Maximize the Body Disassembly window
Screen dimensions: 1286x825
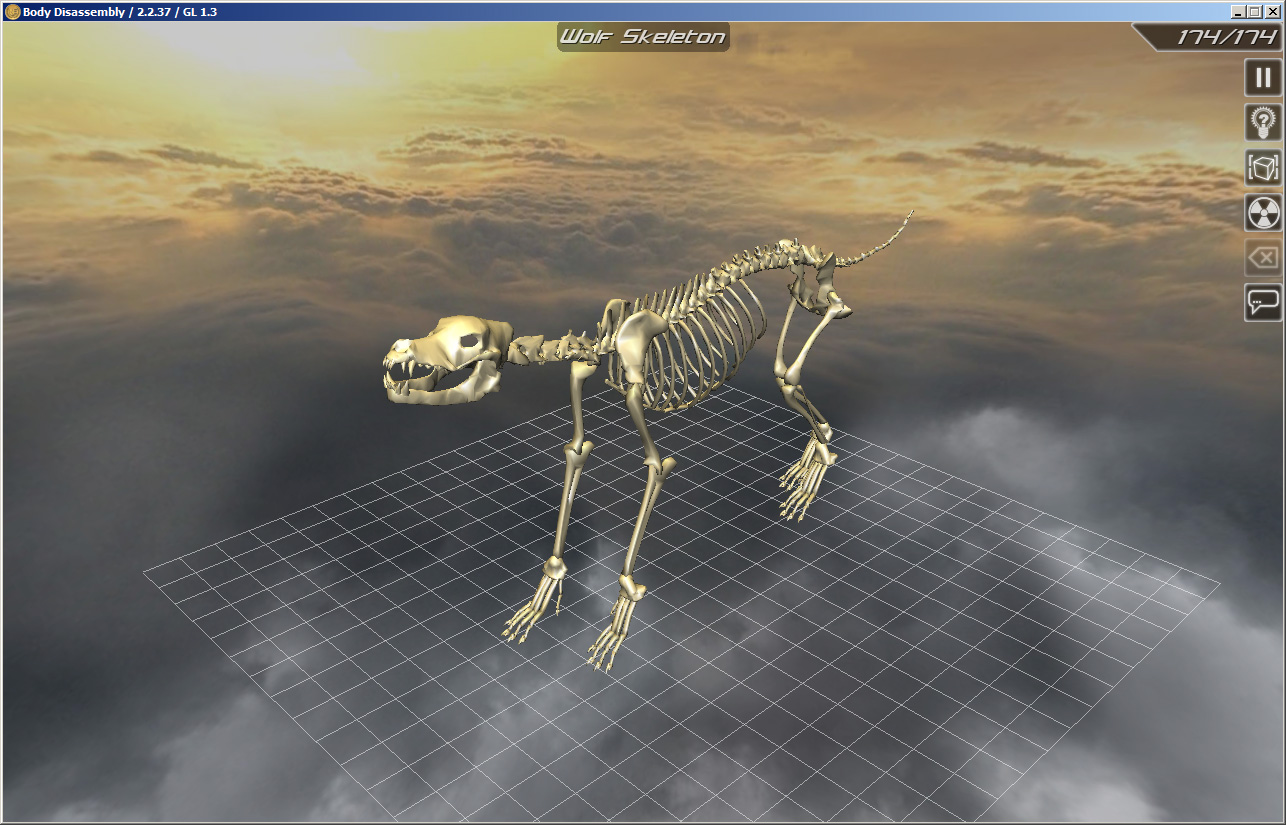point(1255,12)
